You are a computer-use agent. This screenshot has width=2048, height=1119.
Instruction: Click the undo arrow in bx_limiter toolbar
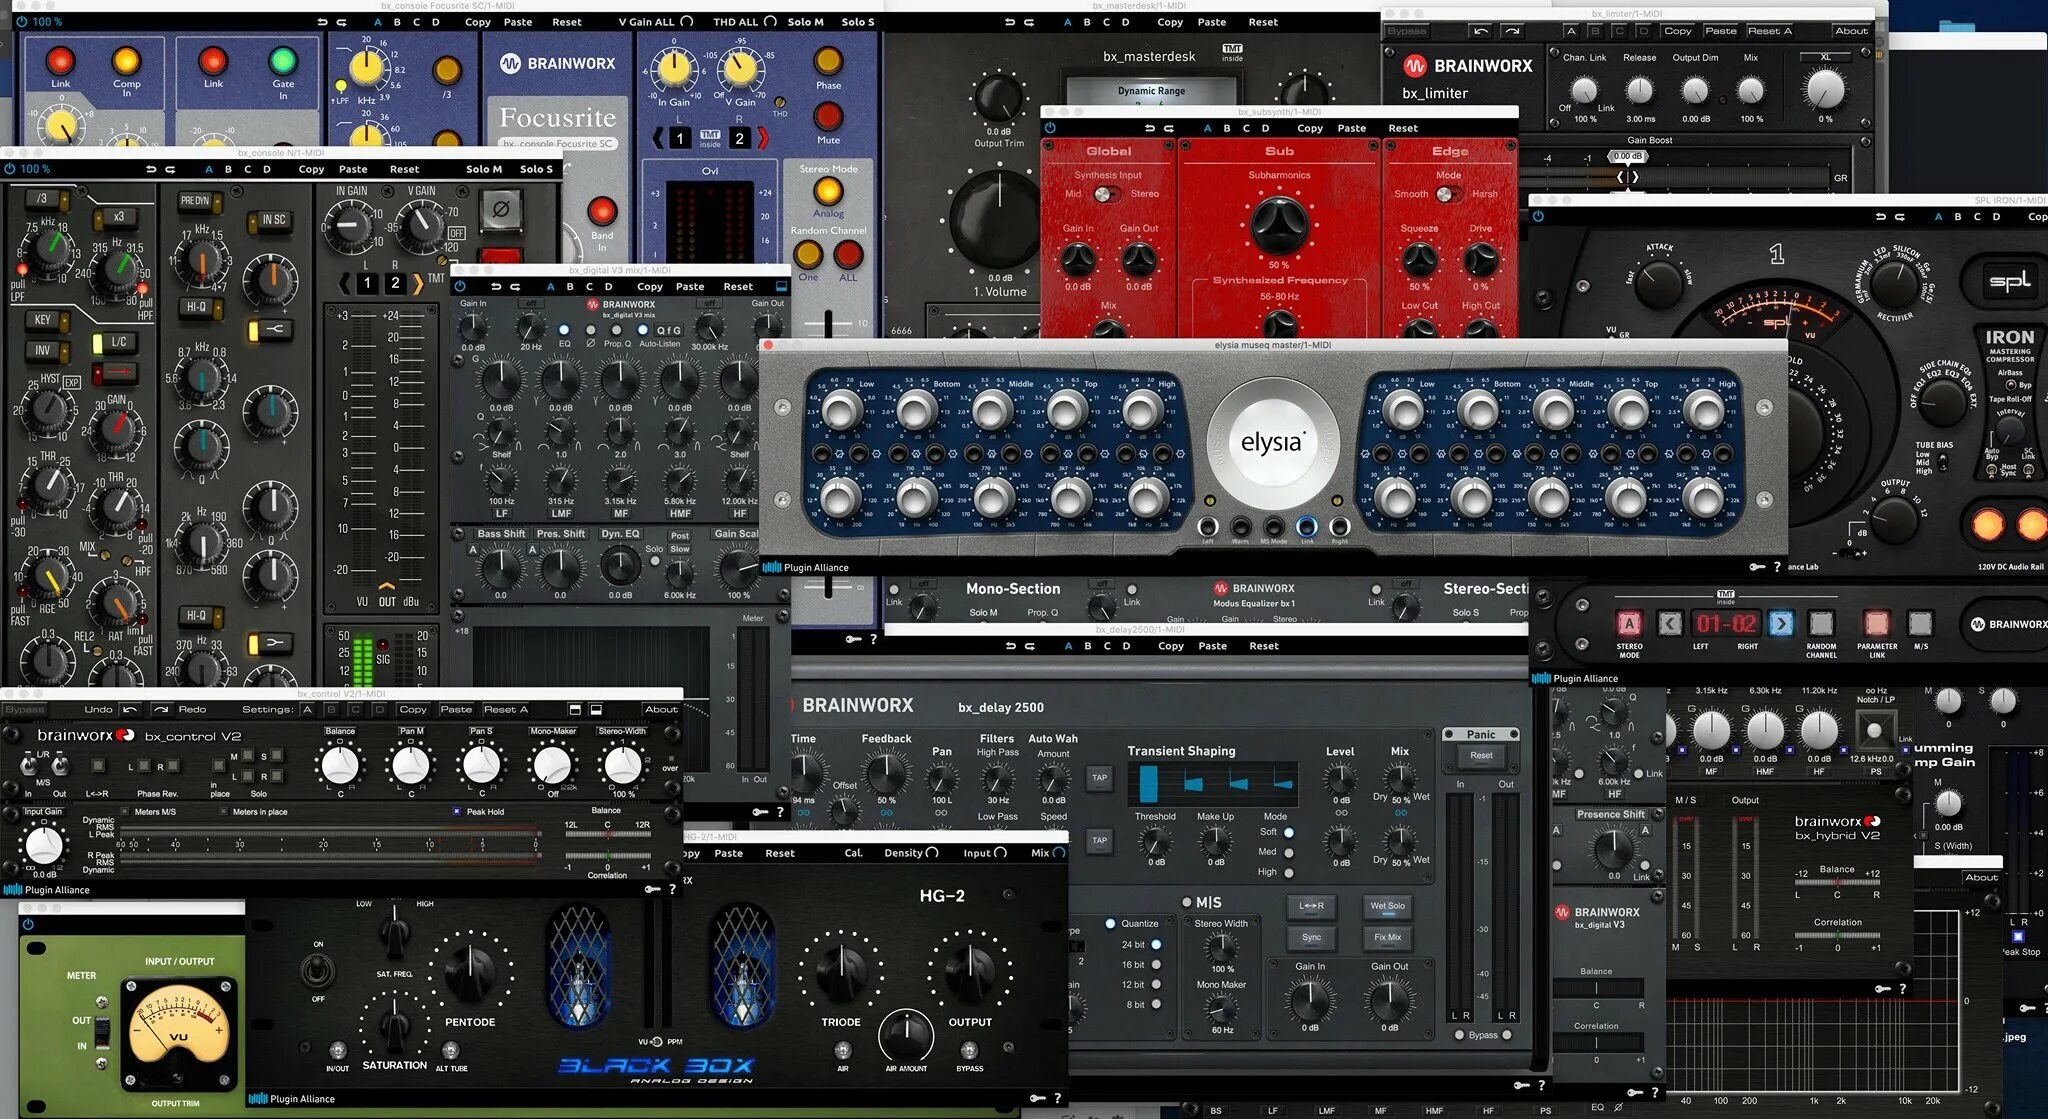tap(1480, 31)
